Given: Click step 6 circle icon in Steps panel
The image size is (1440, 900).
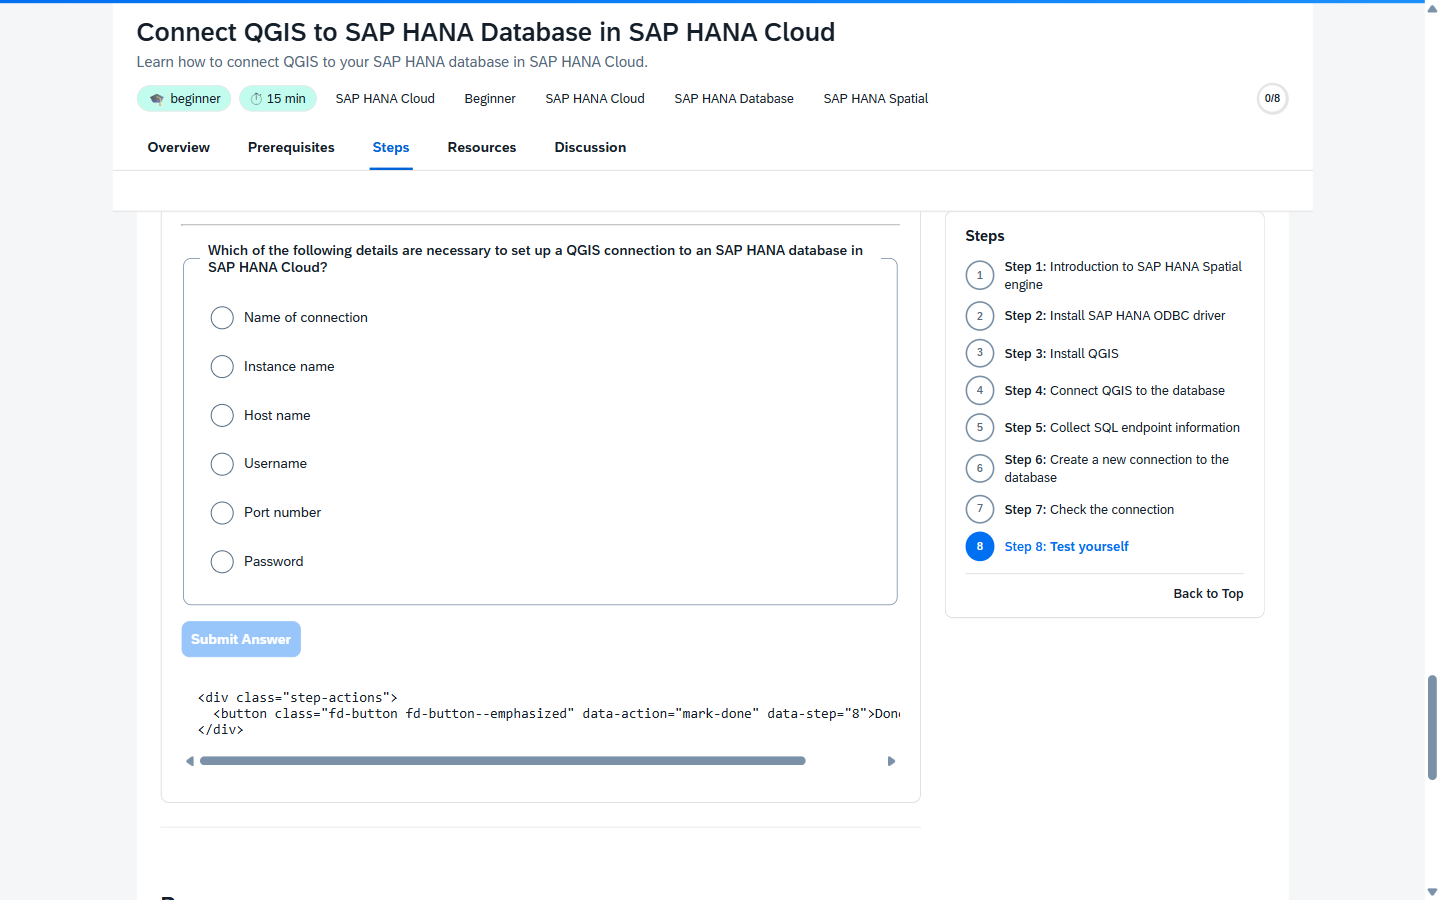Looking at the screenshot, I should tap(980, 468).
